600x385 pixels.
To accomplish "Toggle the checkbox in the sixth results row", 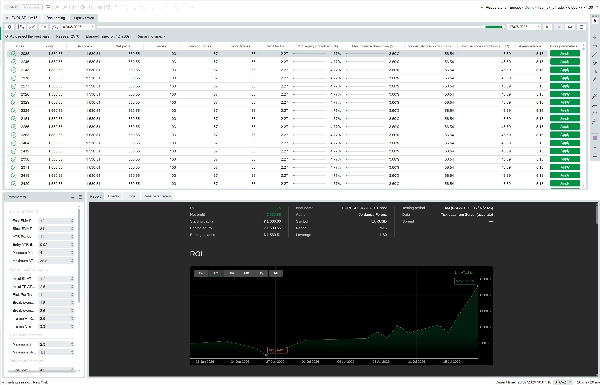I will click(13, 94).
